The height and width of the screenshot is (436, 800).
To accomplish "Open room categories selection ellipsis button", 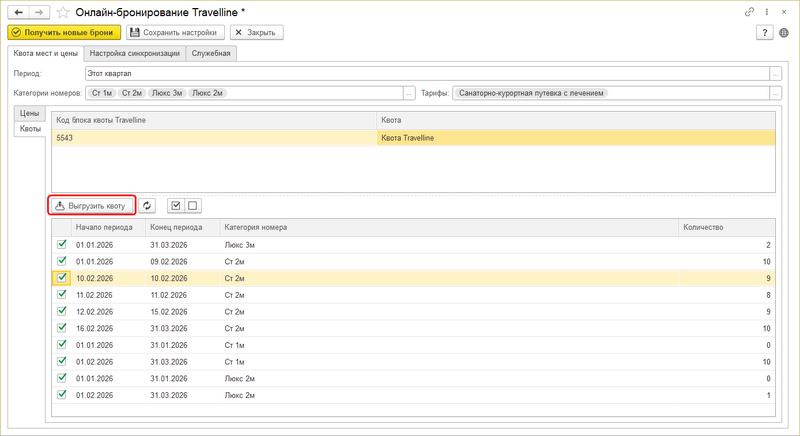I will [x=409, y=93].
